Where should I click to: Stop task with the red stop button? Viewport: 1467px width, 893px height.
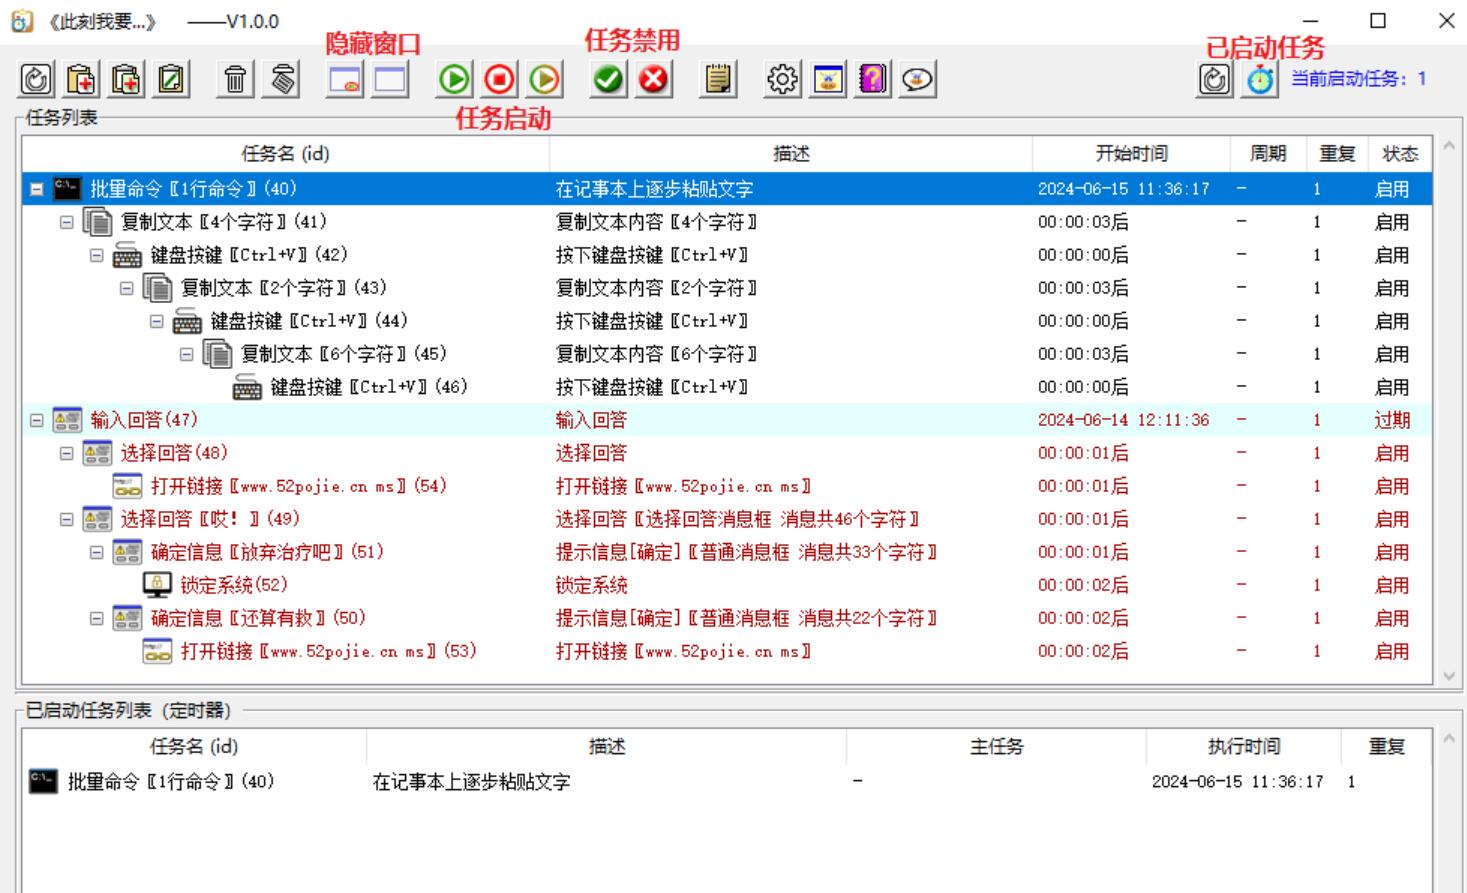click(500, 79)
